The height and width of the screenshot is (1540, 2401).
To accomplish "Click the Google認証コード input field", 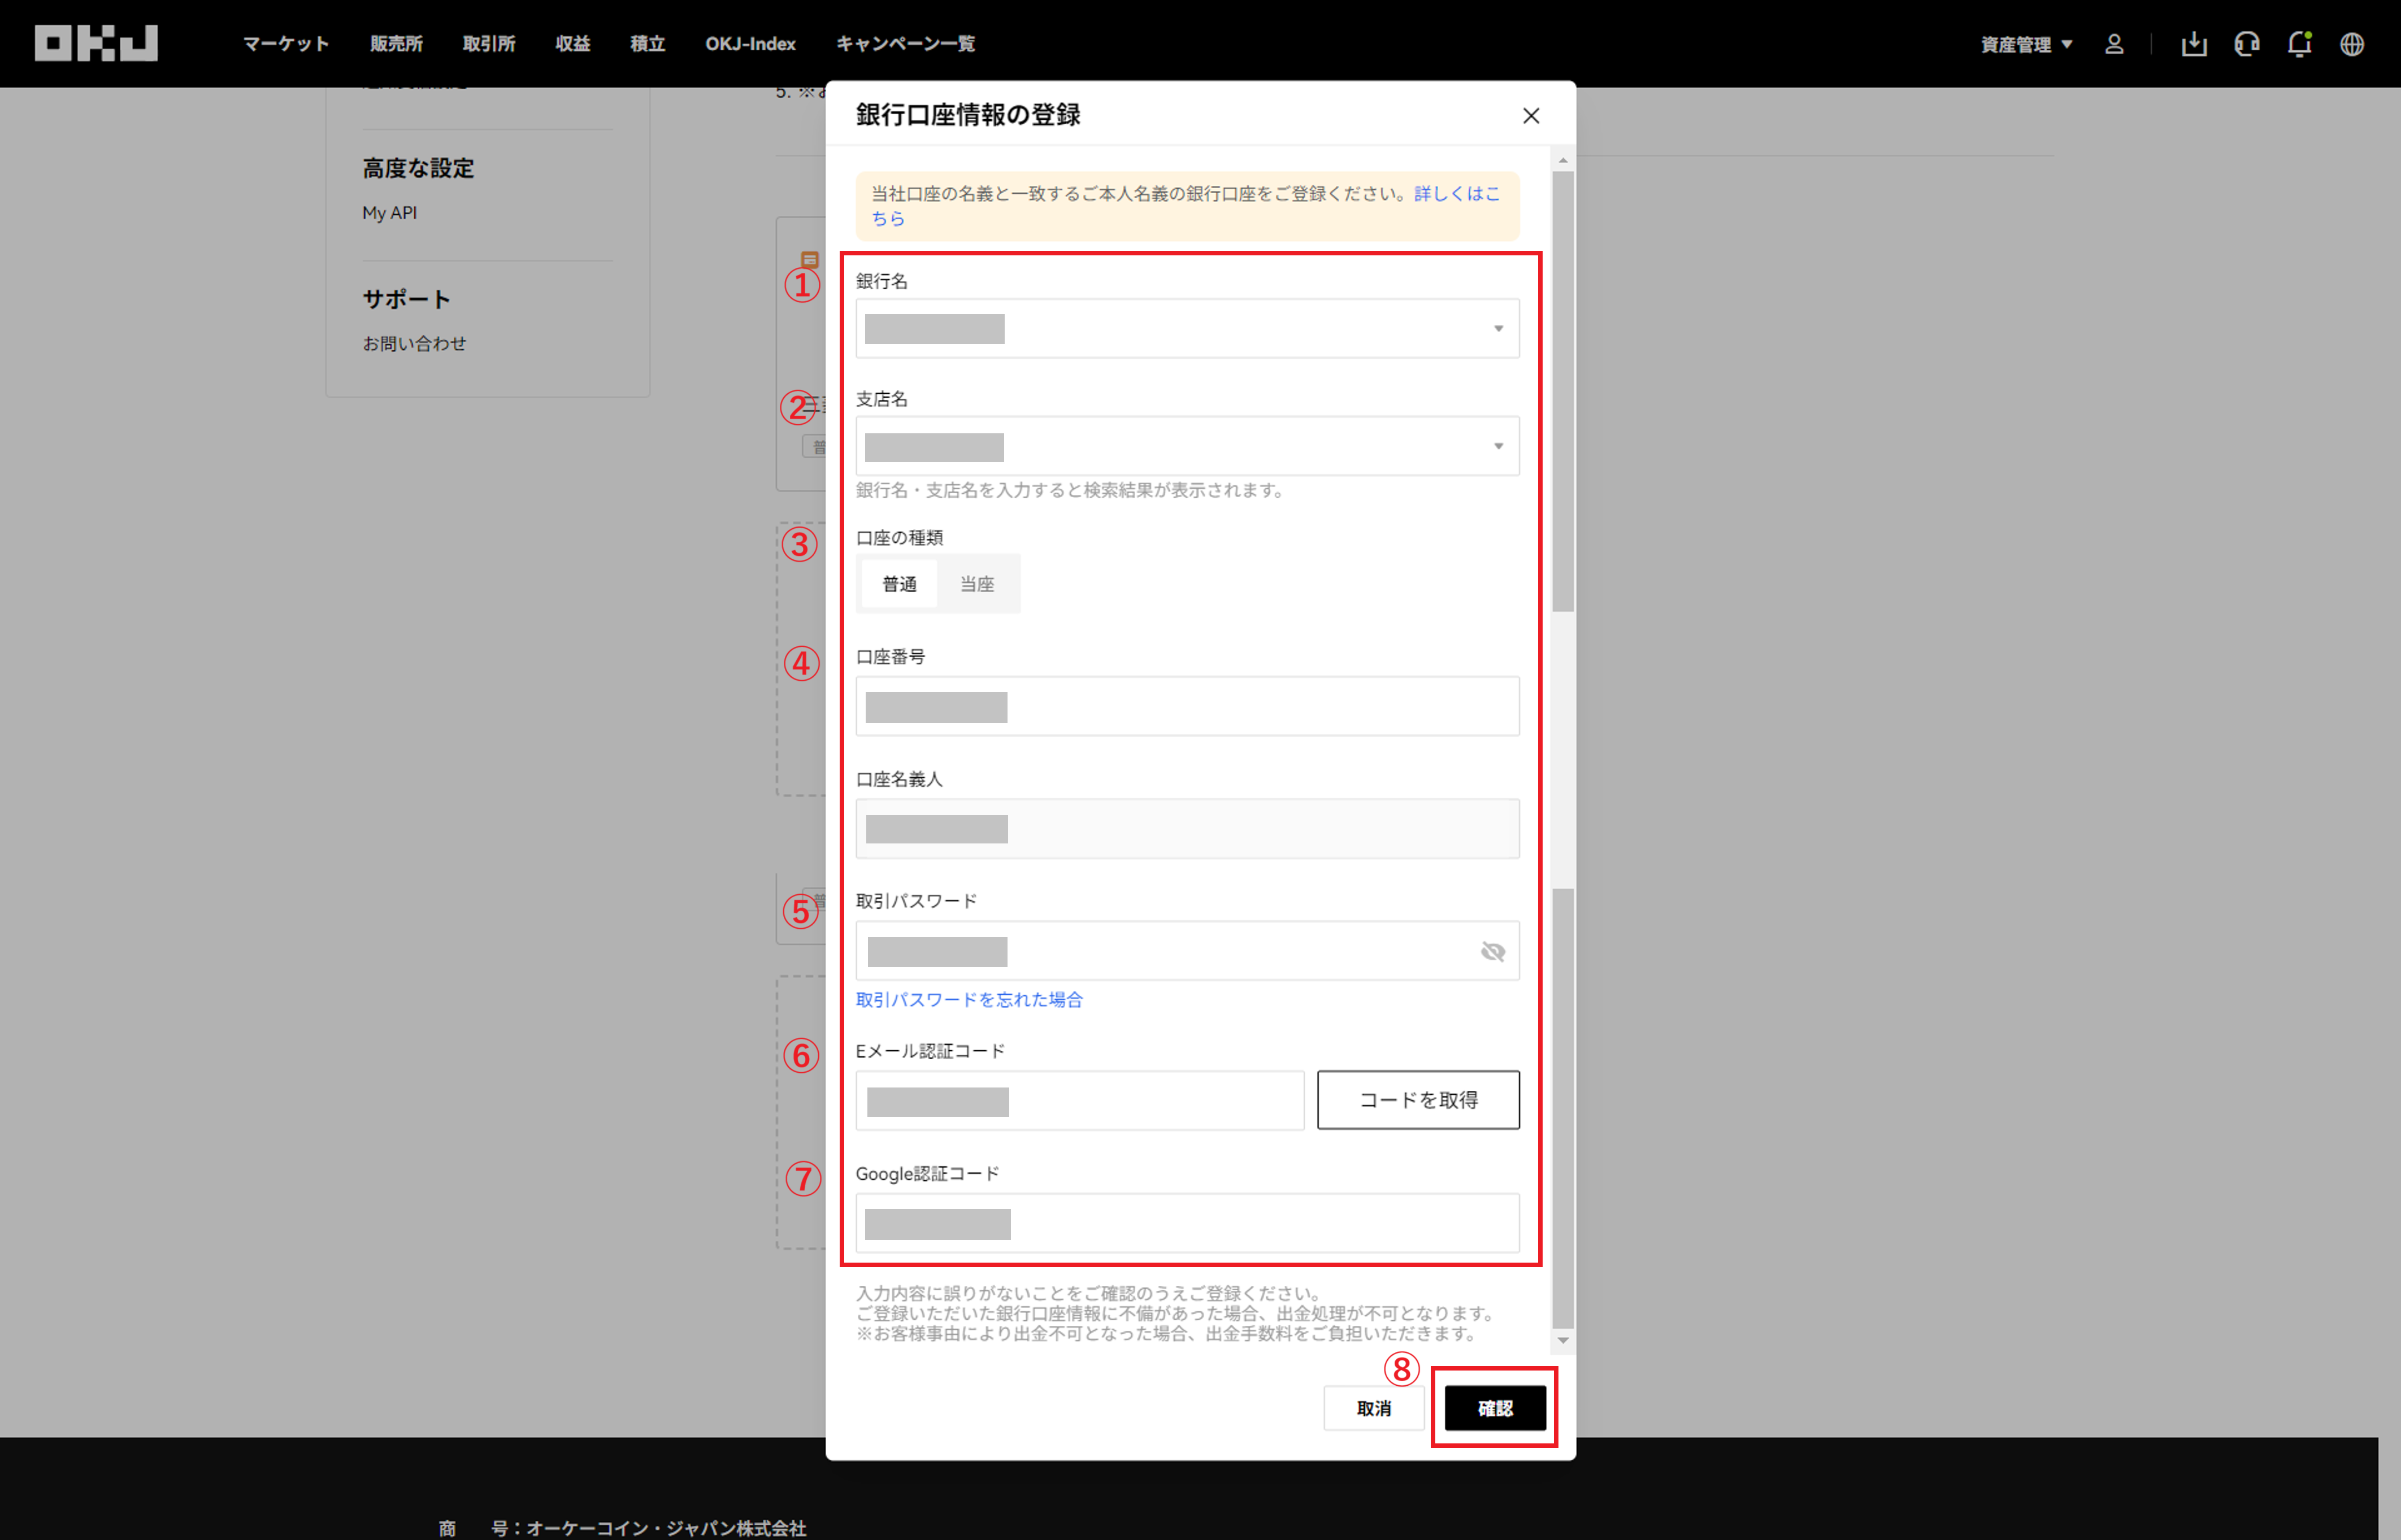I will pos(1187,1222).
